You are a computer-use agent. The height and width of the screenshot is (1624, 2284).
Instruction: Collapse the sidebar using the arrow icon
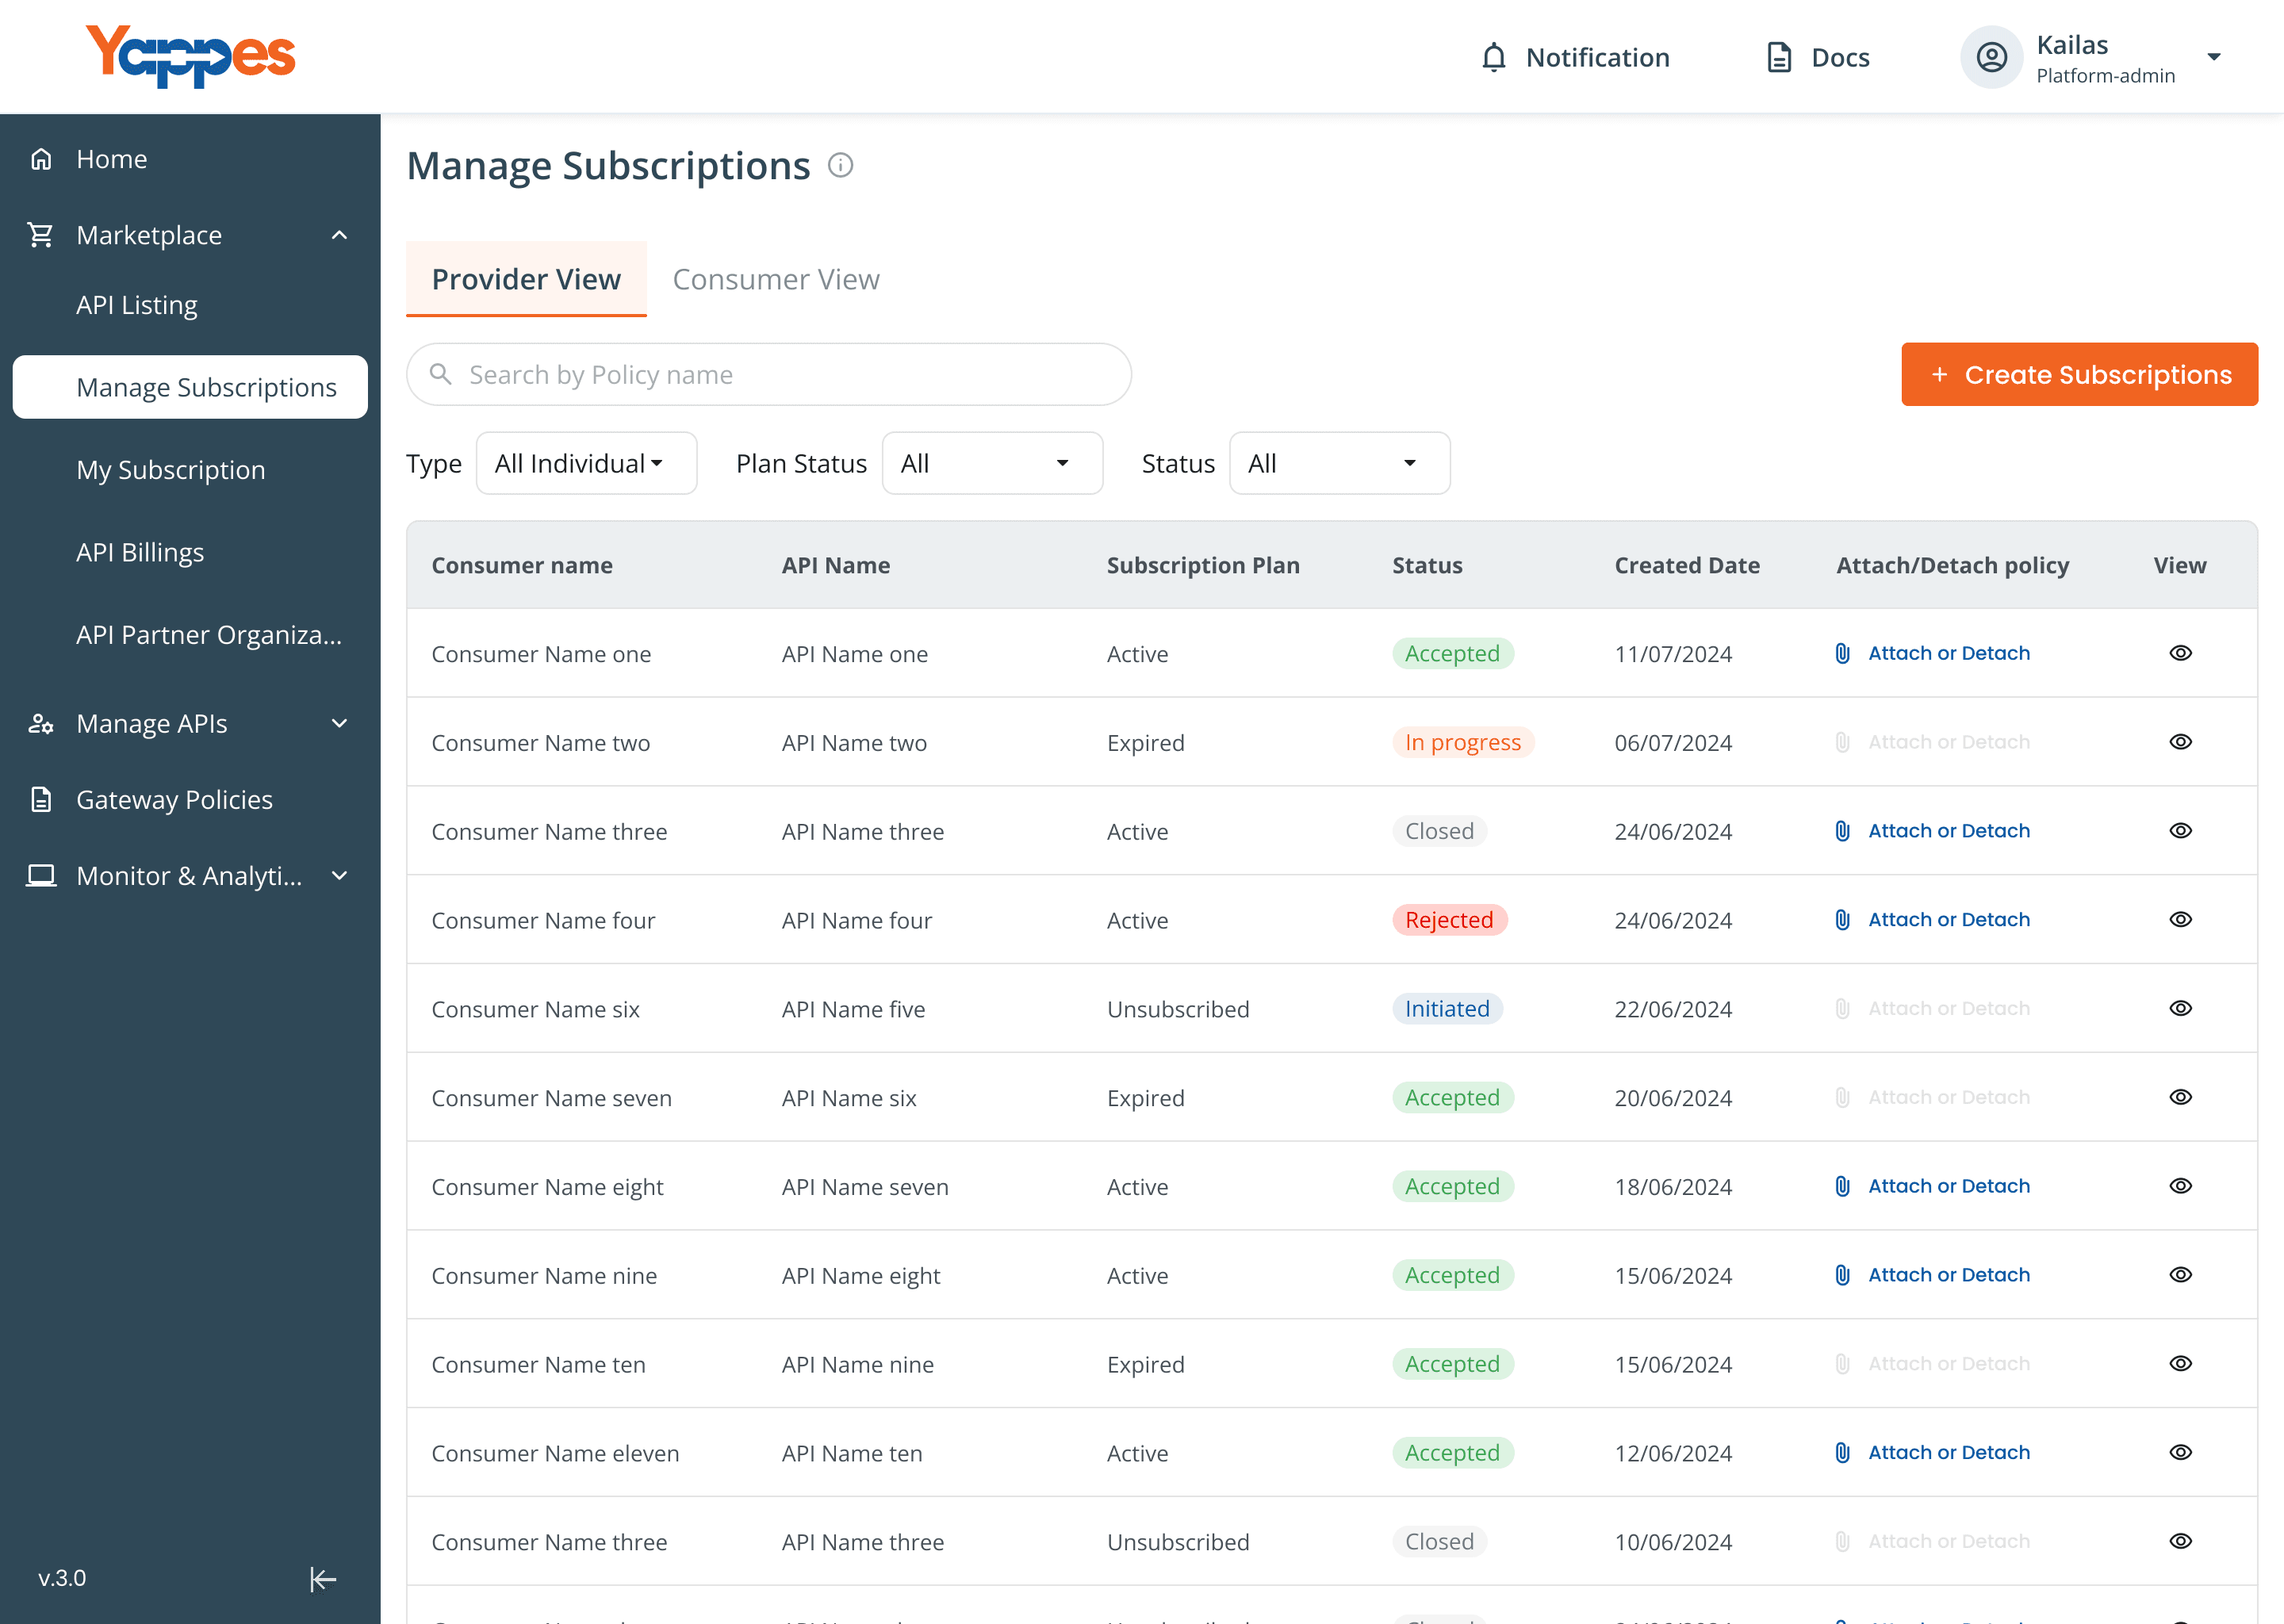point(322,1579)
